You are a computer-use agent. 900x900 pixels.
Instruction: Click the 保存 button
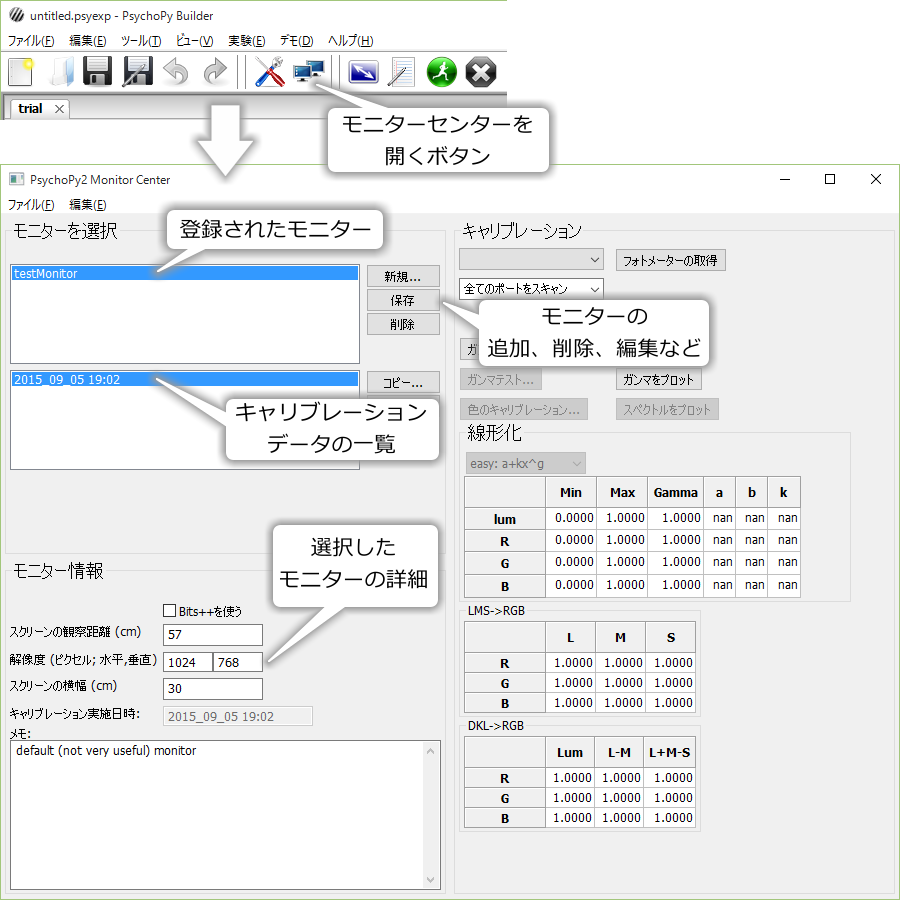403,301
